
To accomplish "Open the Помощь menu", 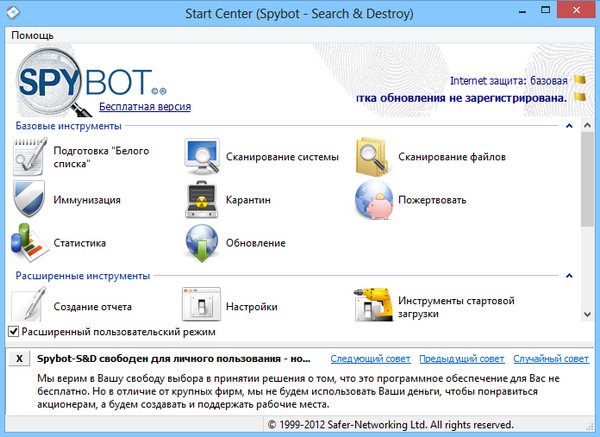I will pos(33,35).
